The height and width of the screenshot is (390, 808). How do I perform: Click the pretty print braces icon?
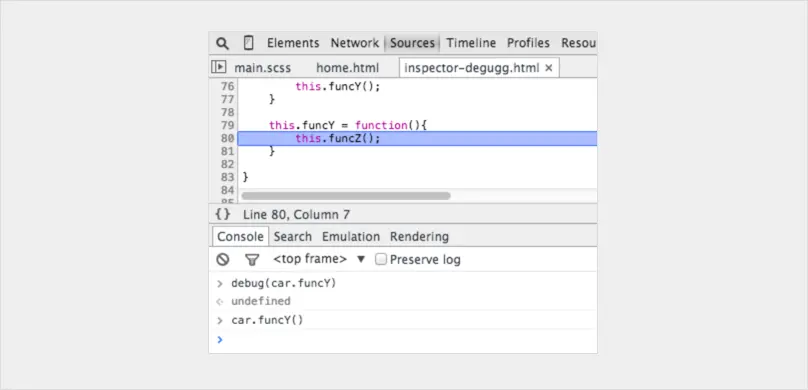click(223, 214)
